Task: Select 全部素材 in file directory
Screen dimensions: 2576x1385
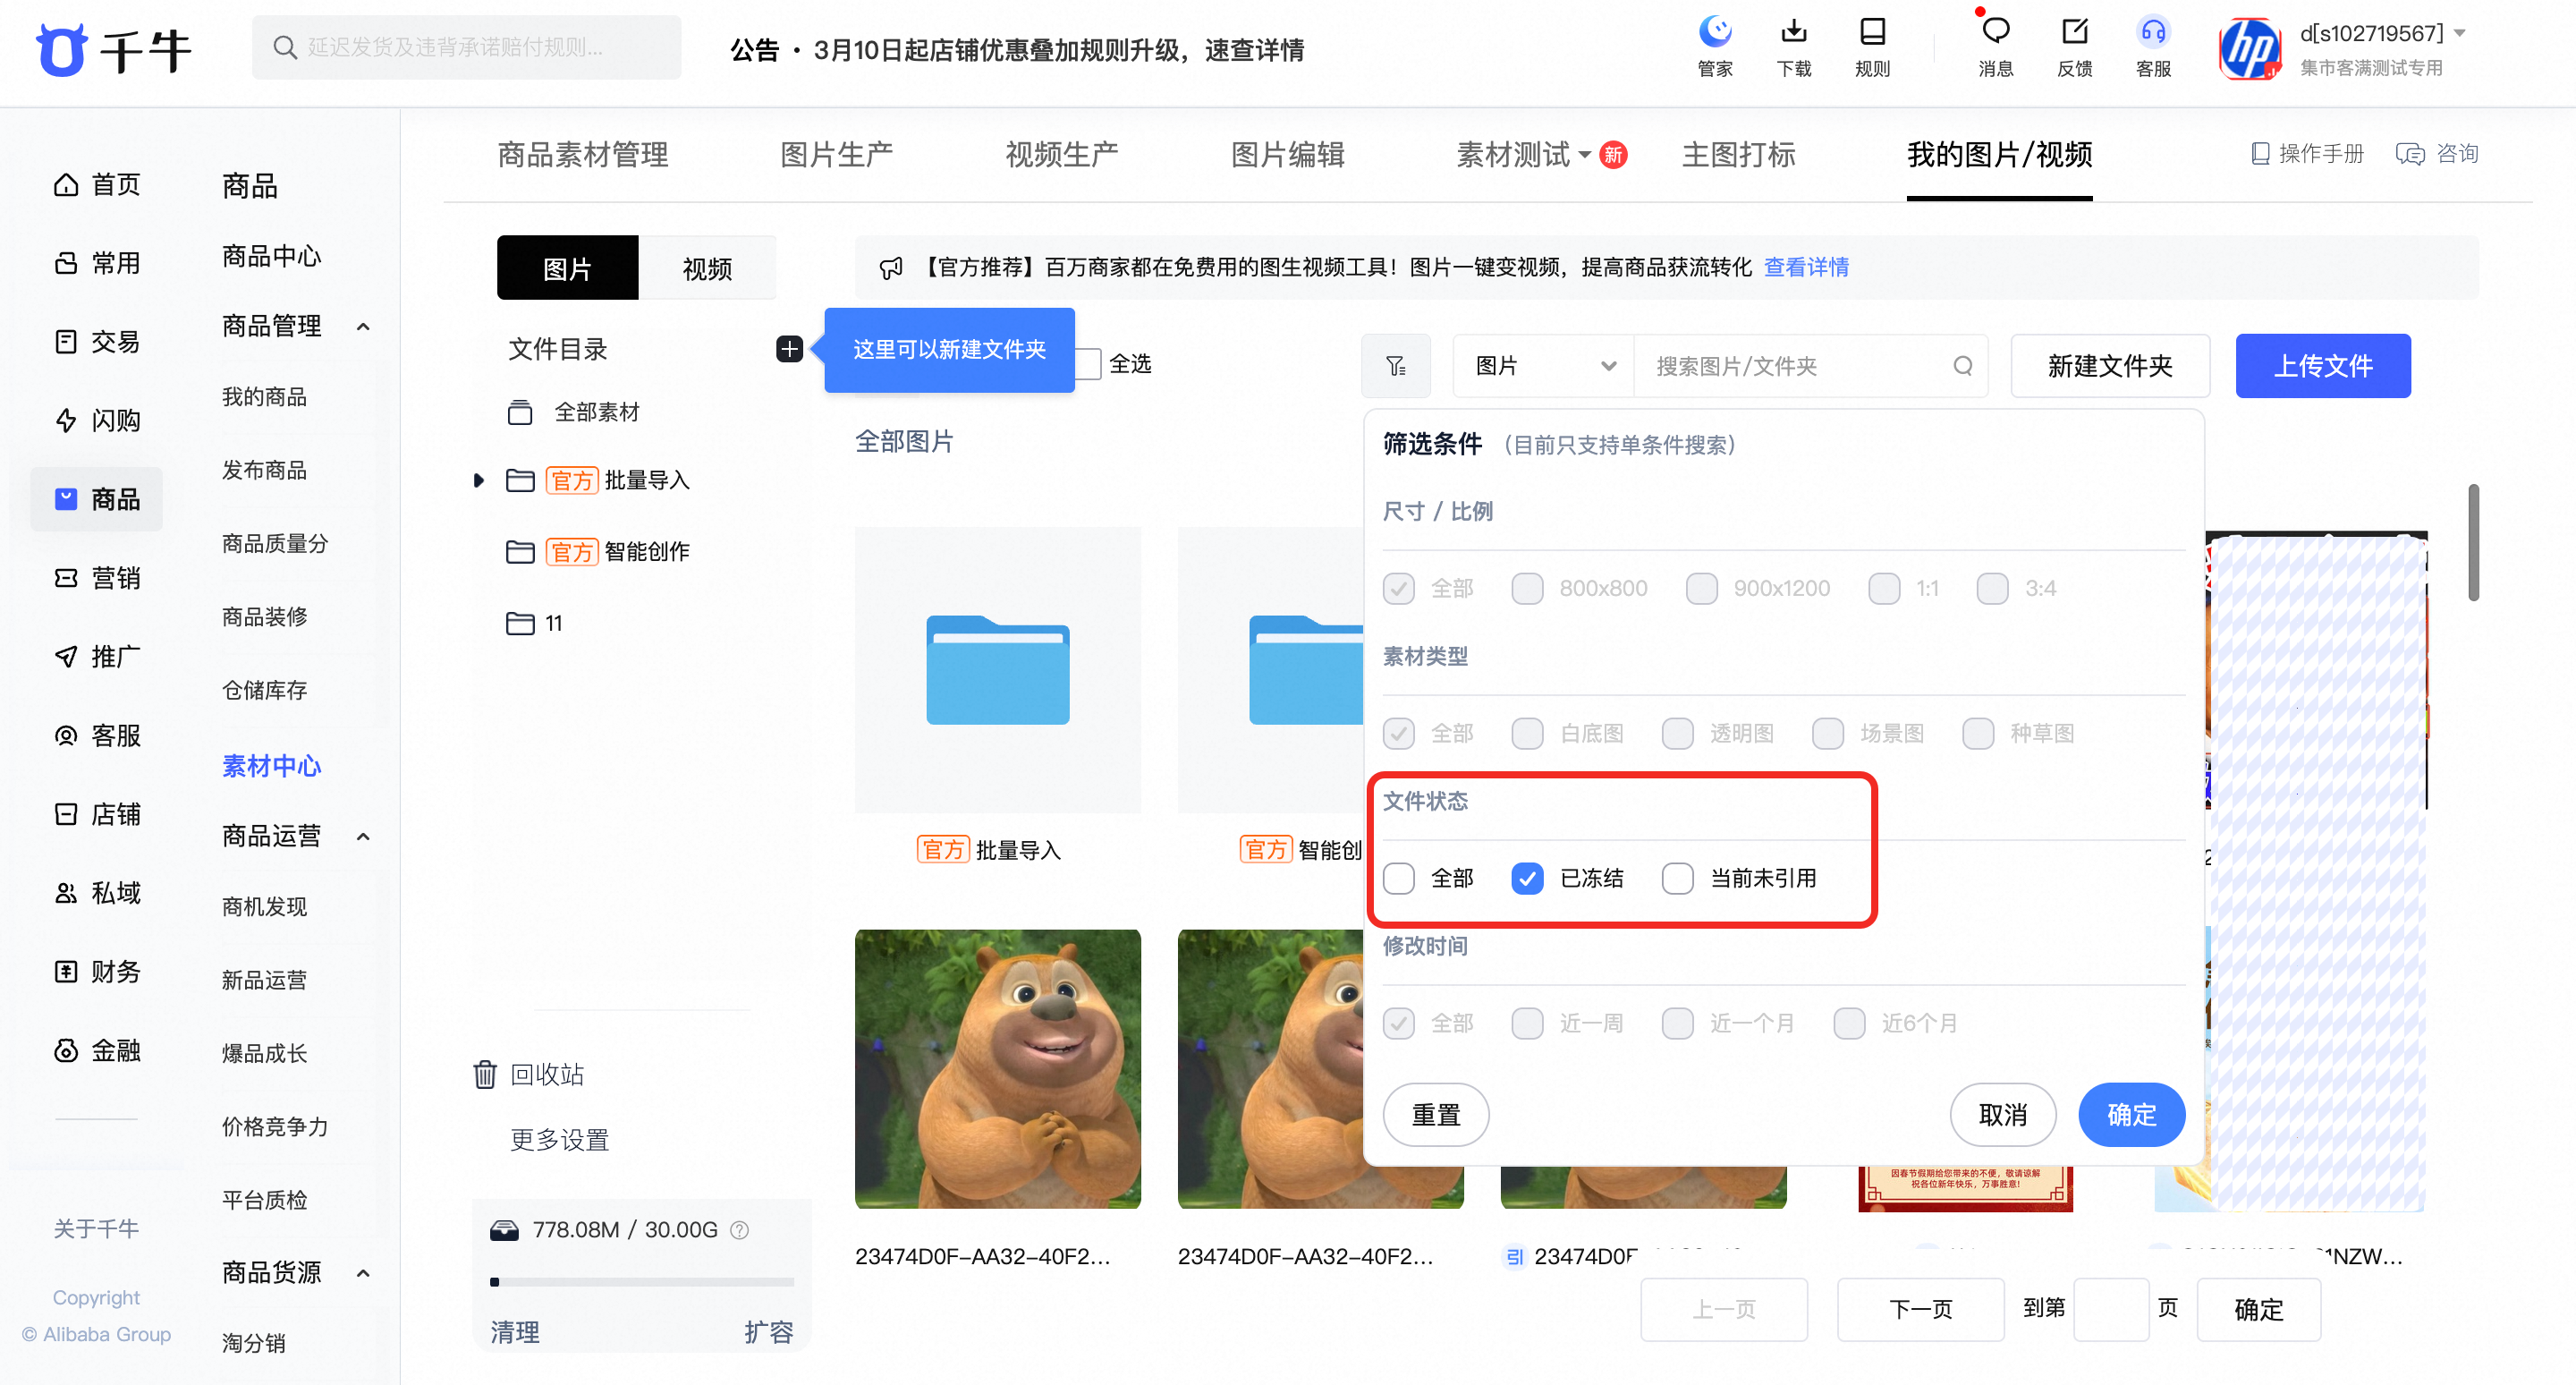Action: [575, 412]
